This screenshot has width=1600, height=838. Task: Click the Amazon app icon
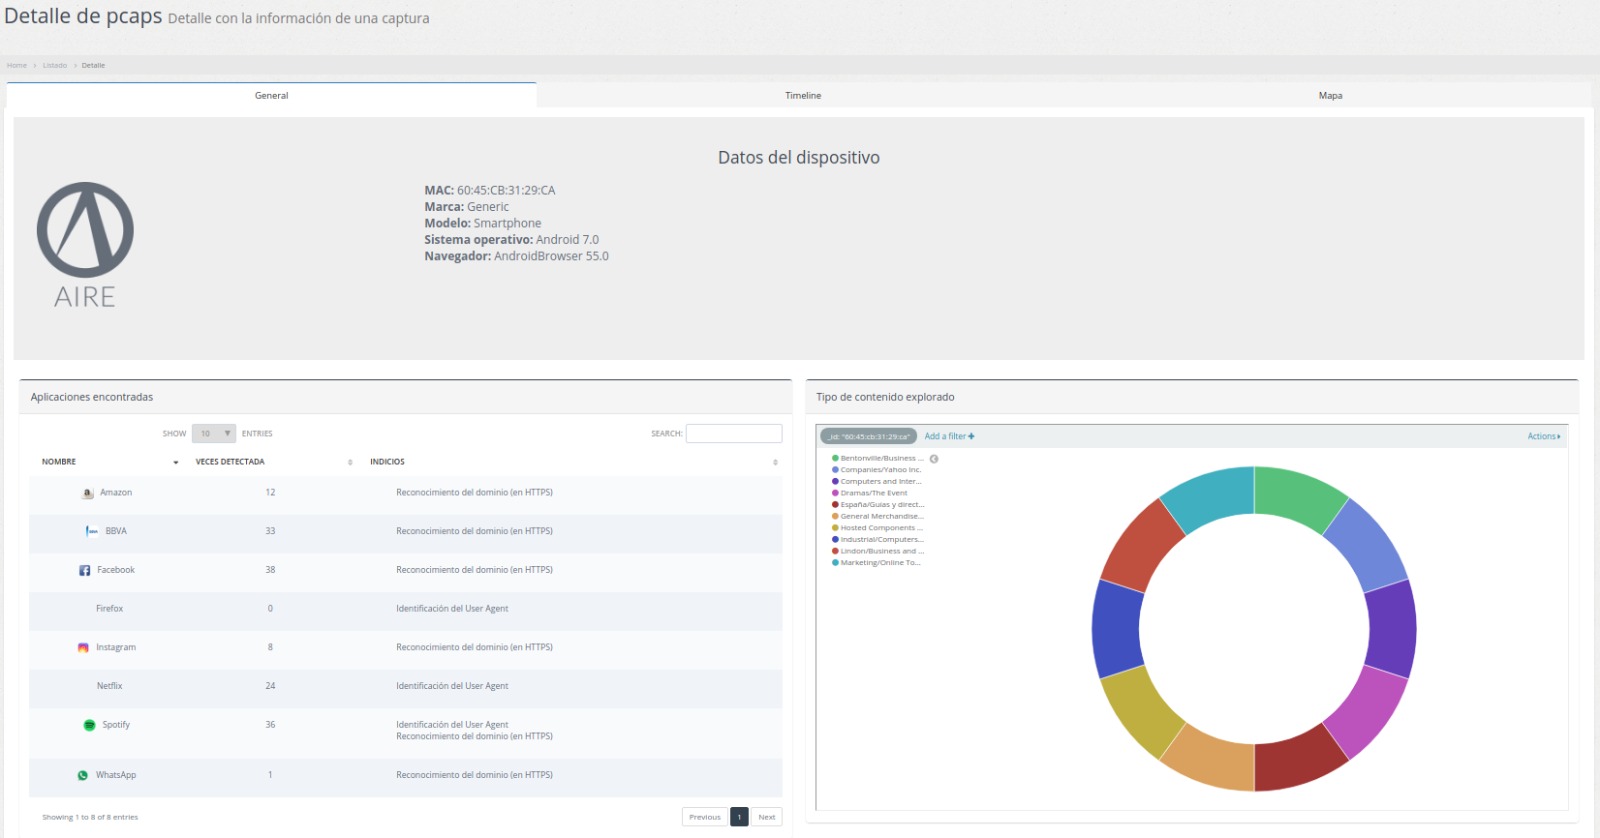pos(88,493)
